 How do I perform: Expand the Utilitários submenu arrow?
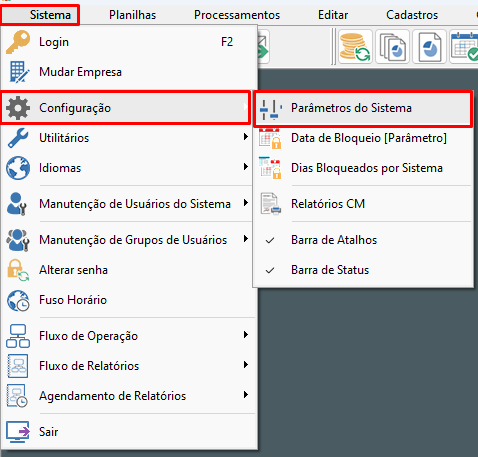(246, 137)
